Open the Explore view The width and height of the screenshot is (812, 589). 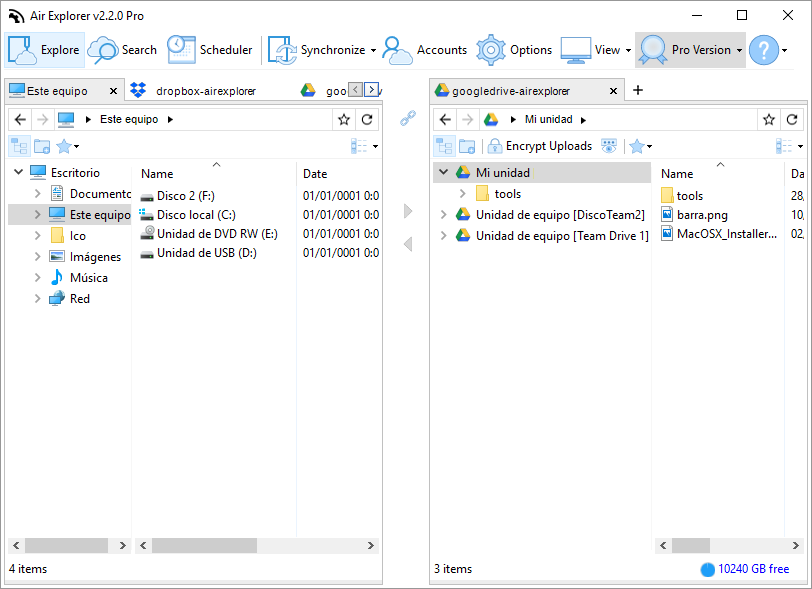(45, 50)
